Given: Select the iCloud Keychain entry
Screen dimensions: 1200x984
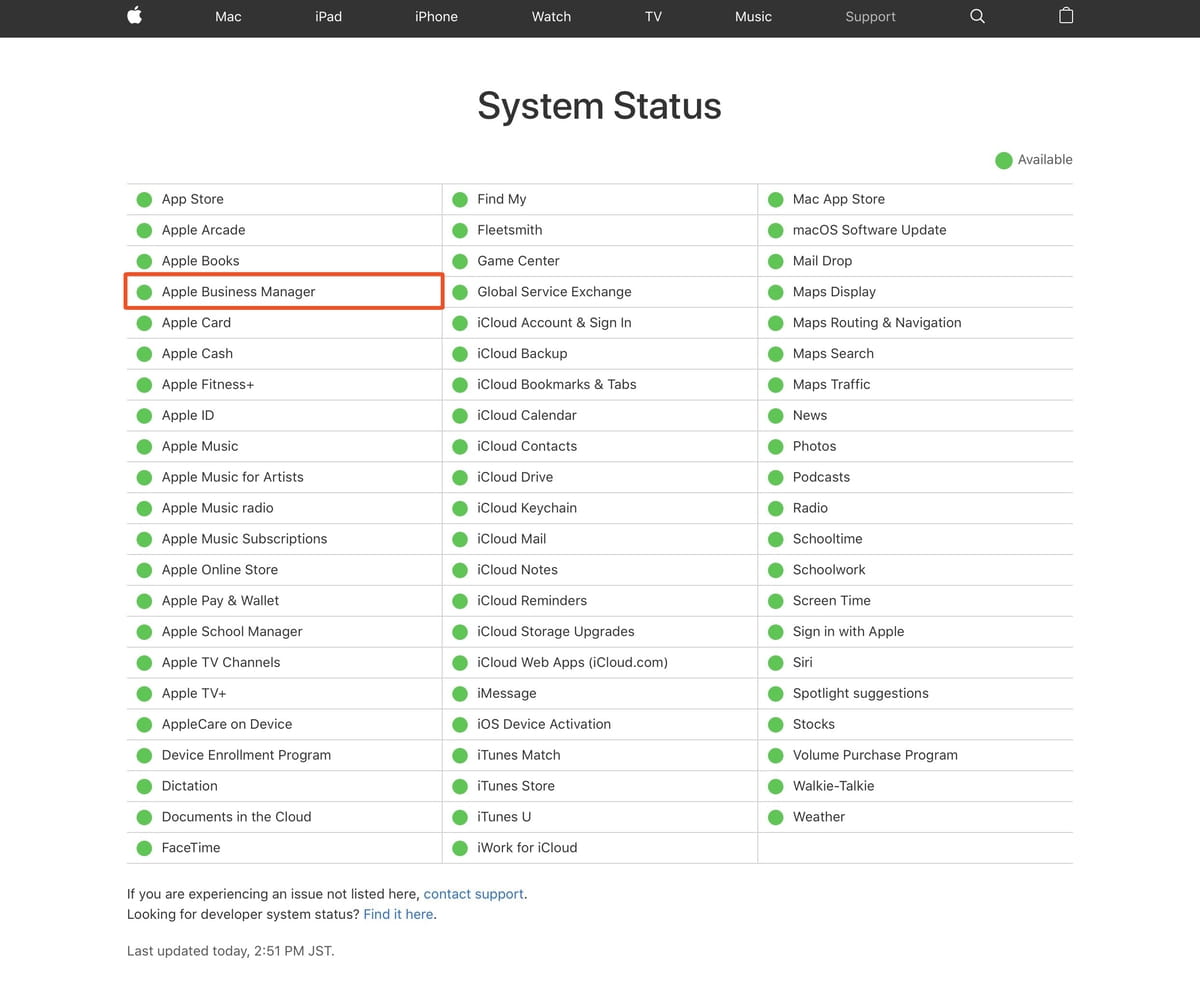Looking at the screenshot, I should click(527, 508).
